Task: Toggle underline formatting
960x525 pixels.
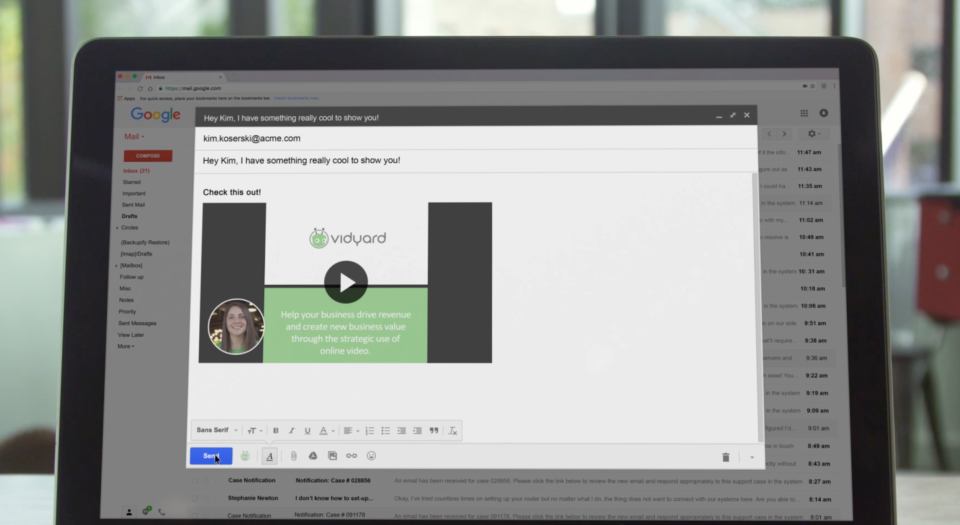Action: [307, 431]
